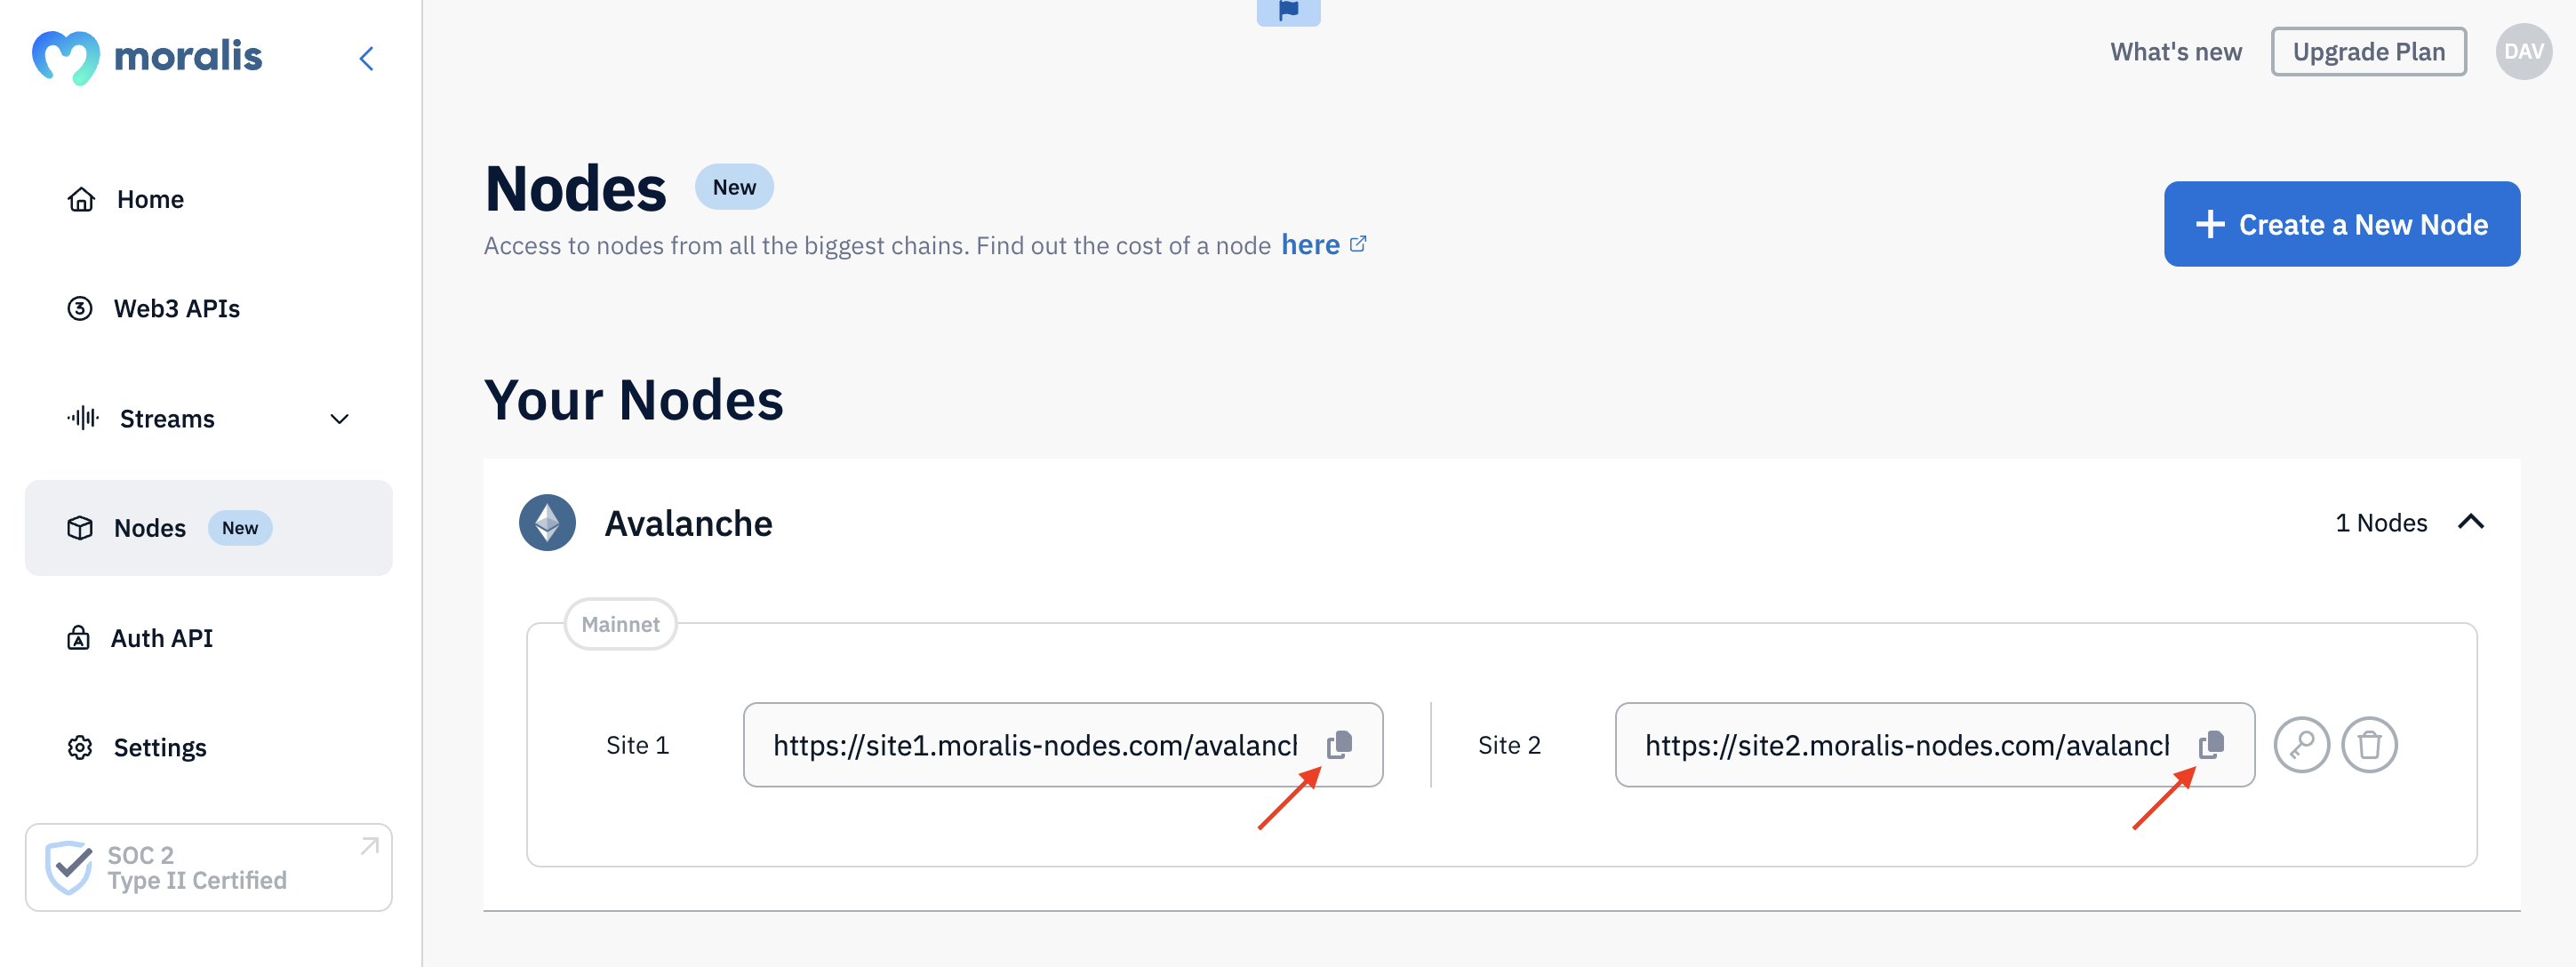The height and width of the screenshot is (967, 2576).
Task: Follow the 'here' node cost link
Action: tap(1310, 245)
